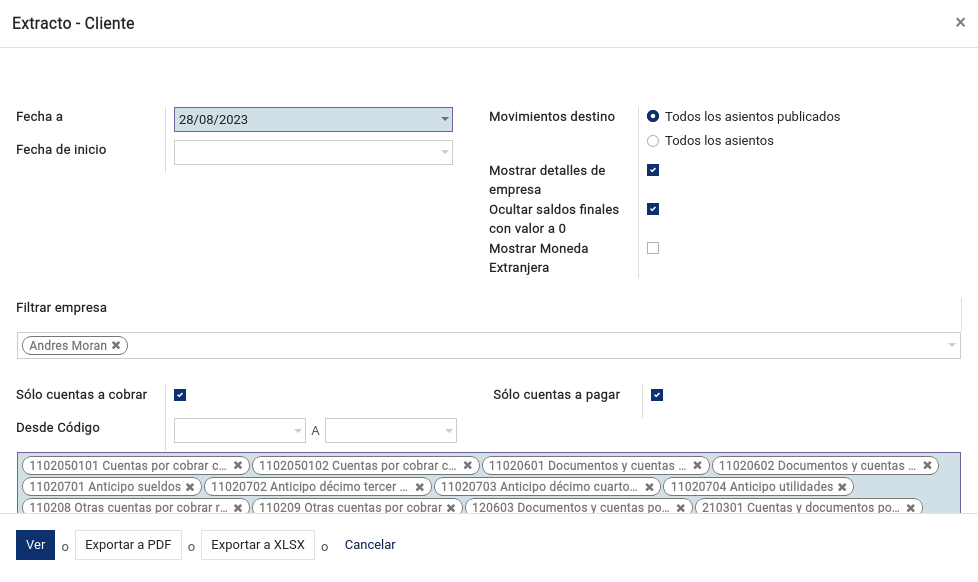Close the Extracto - Cliente dialog
Image resolution: width=978 pixels, height=582 pixels.
(x=960, y=22)
